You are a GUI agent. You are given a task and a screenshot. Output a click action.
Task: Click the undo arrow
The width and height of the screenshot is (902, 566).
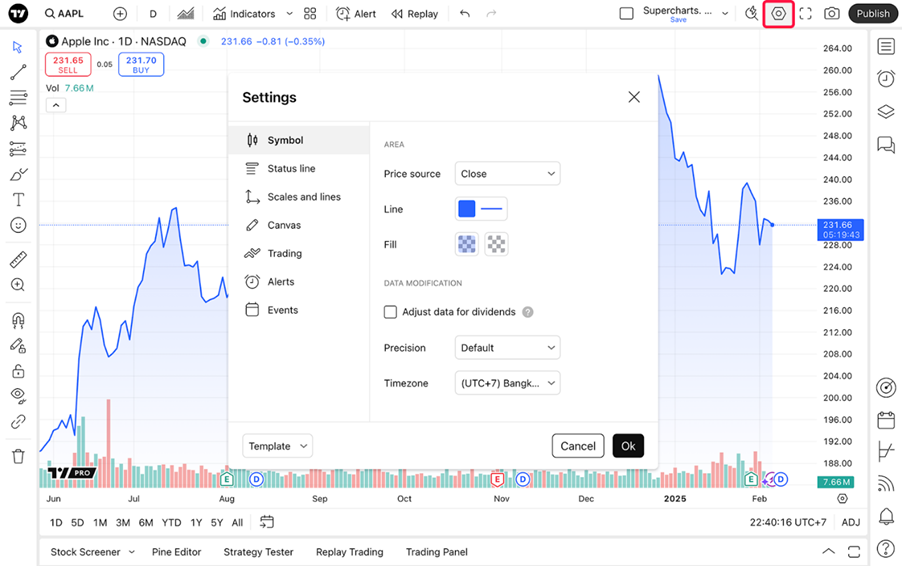tap(465, 14)
